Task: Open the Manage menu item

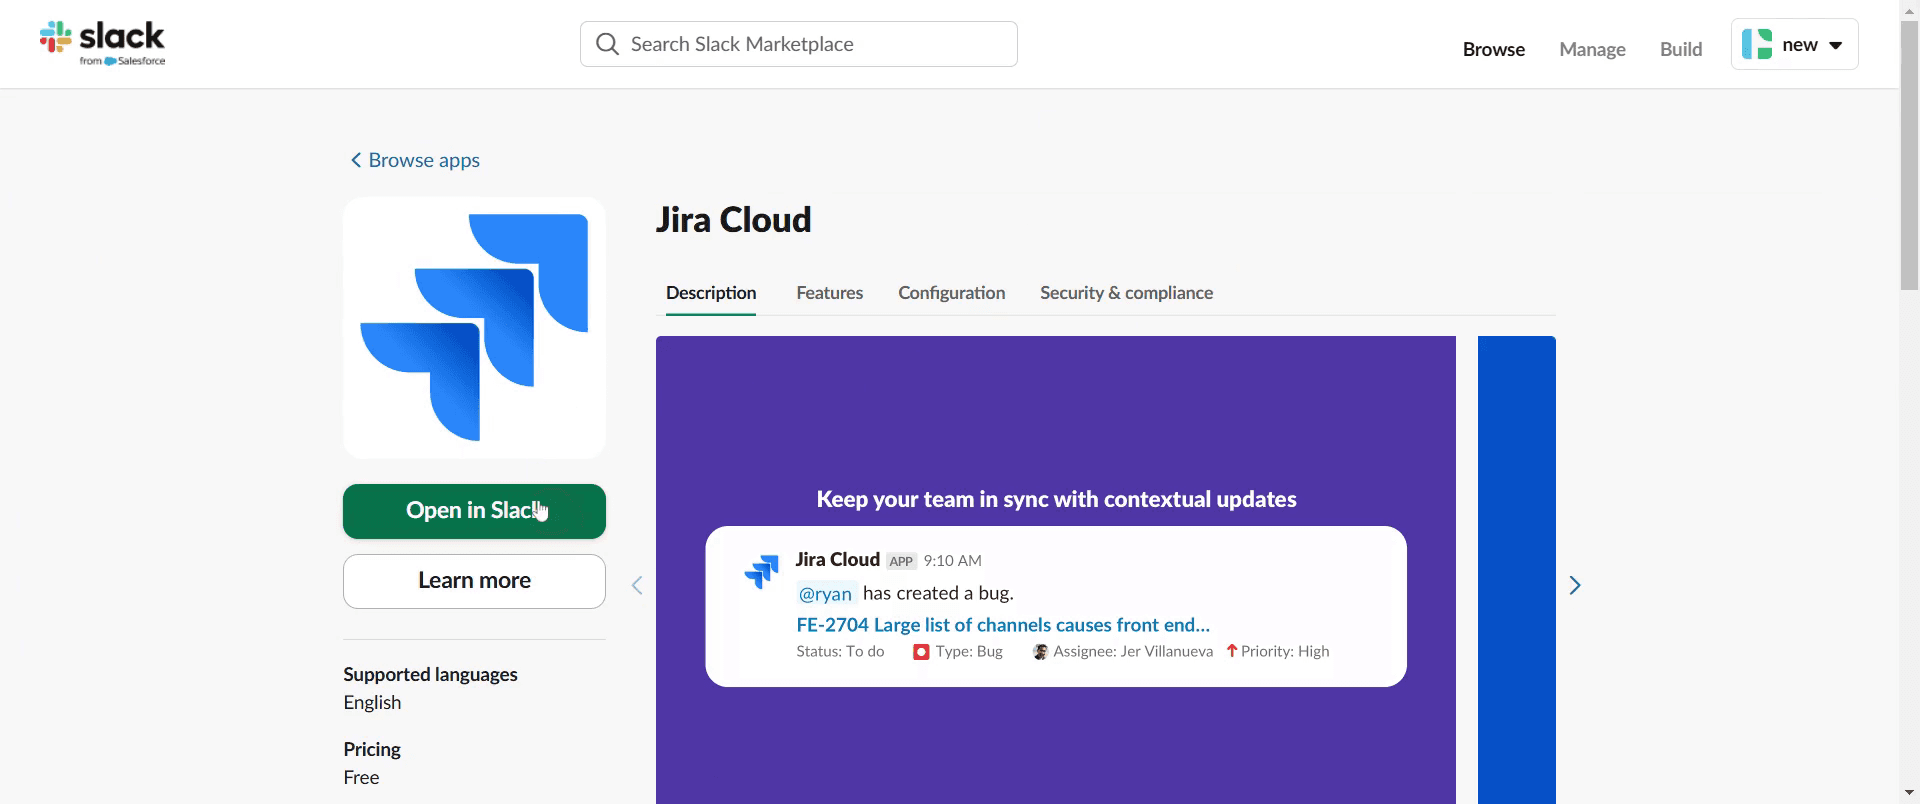Action: [1592, 49]
